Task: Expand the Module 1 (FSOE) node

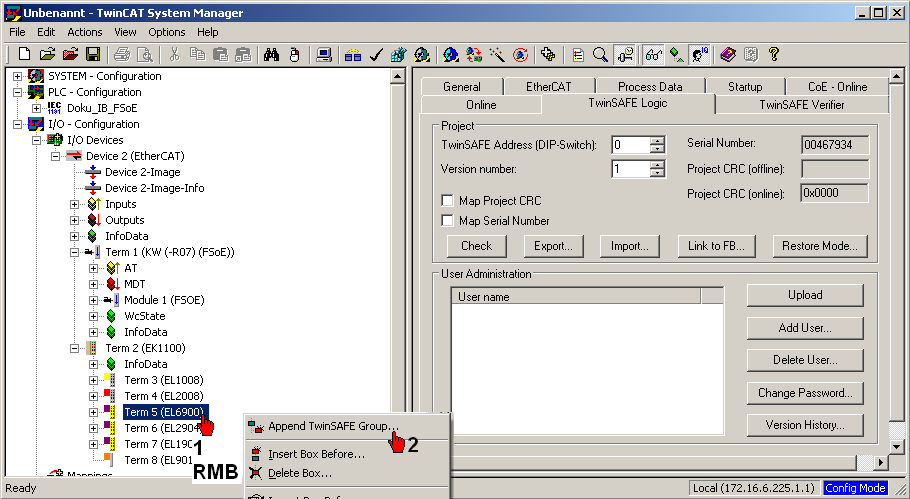Action: pos(93,300)
